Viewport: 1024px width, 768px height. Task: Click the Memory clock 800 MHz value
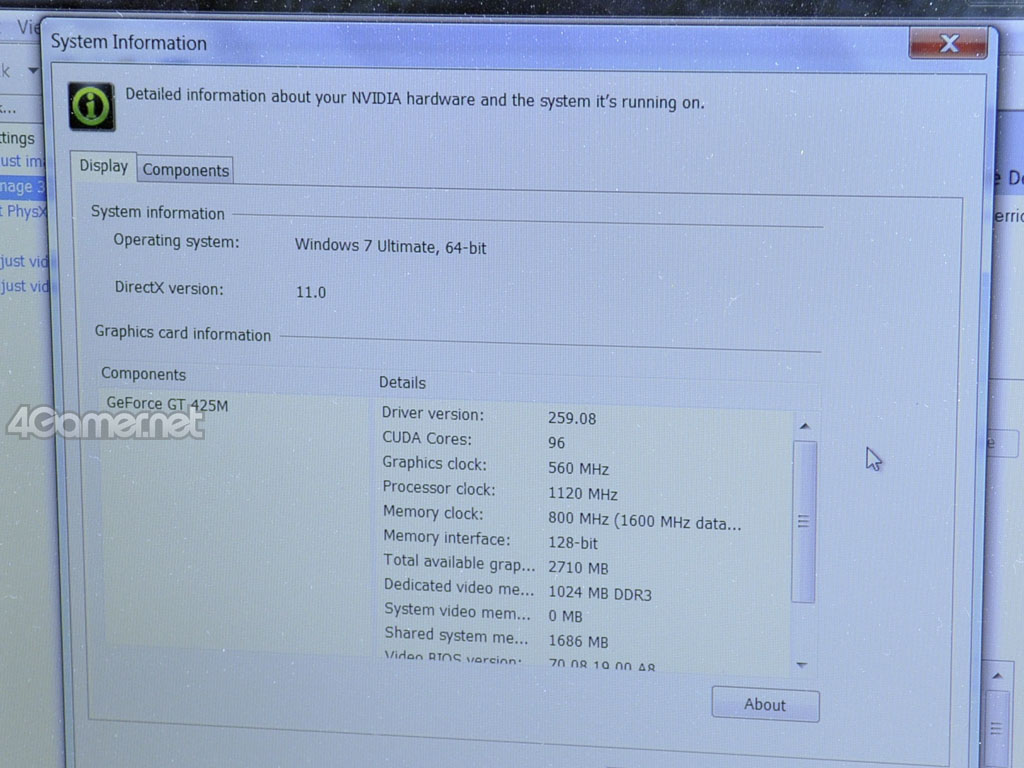(645, 522)
